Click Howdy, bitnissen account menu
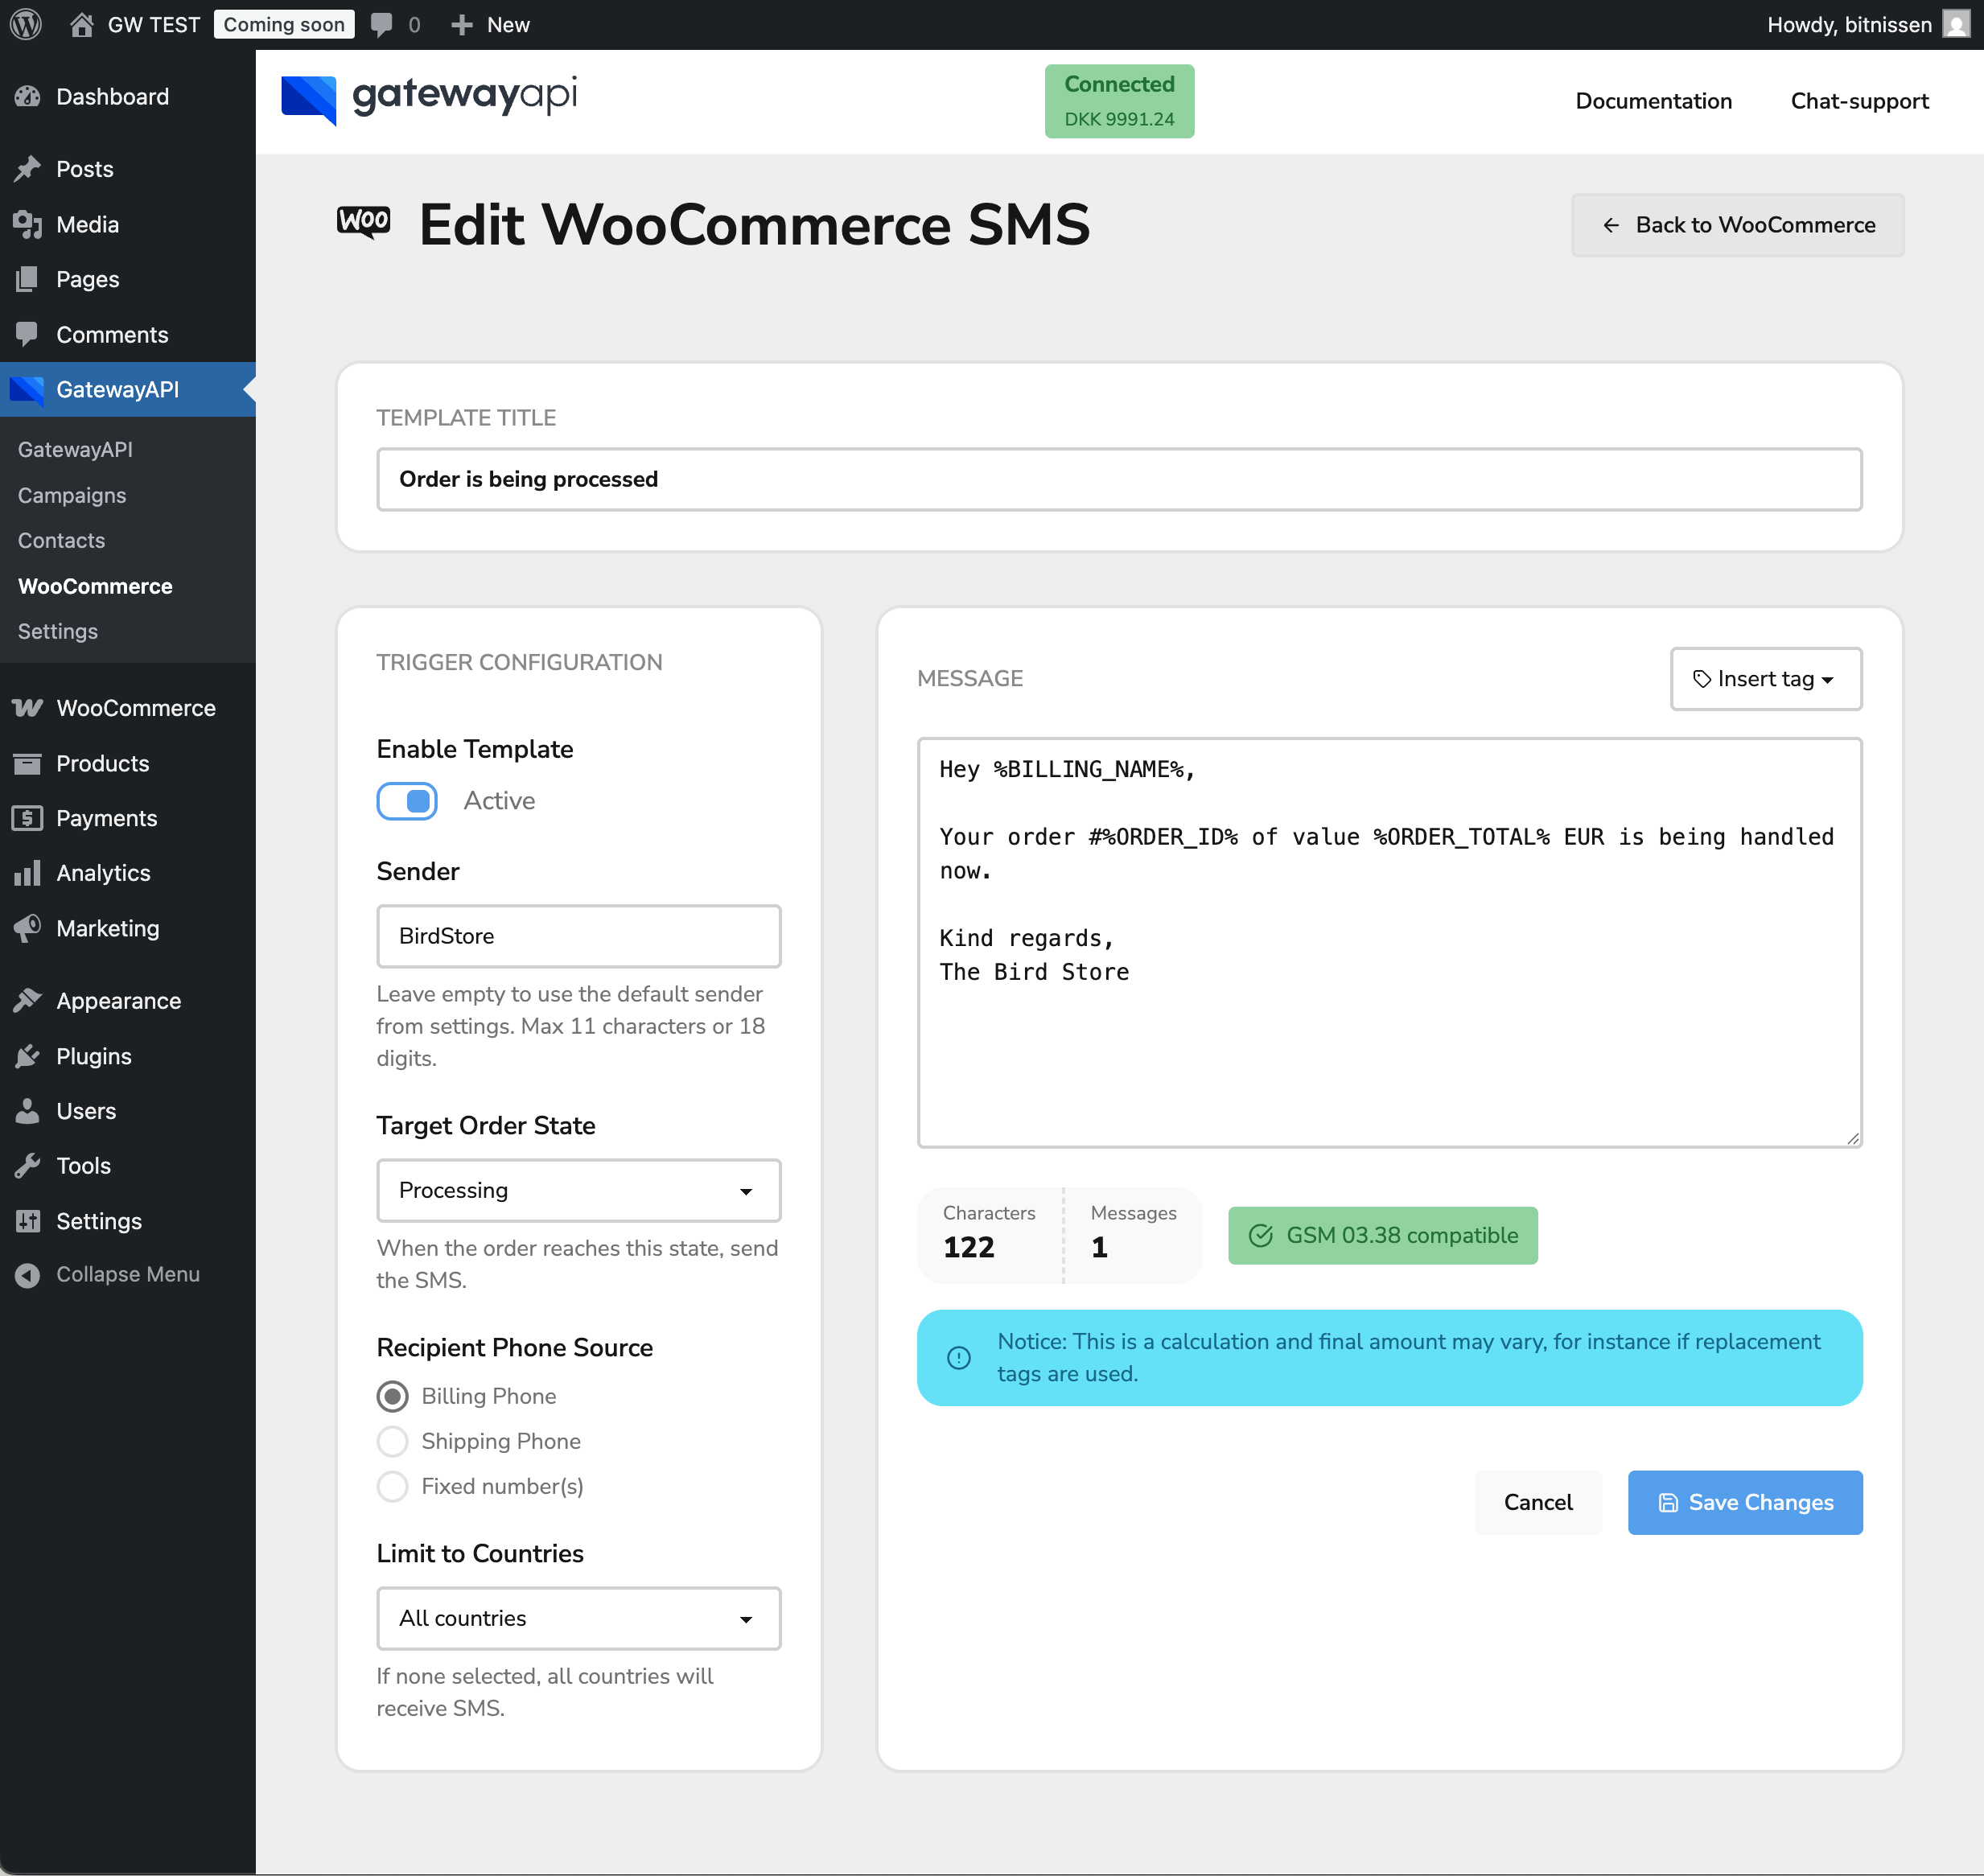 [x=1868, y=24]
